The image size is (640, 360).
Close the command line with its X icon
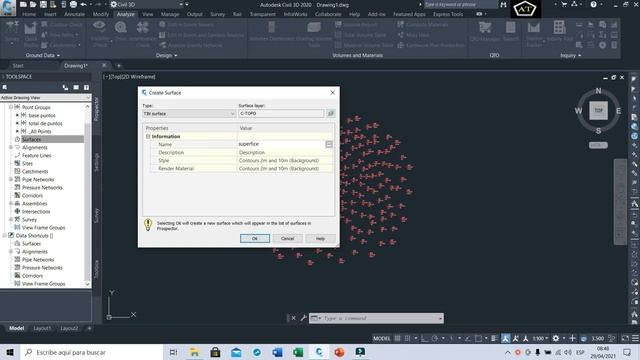pos(293,318)
